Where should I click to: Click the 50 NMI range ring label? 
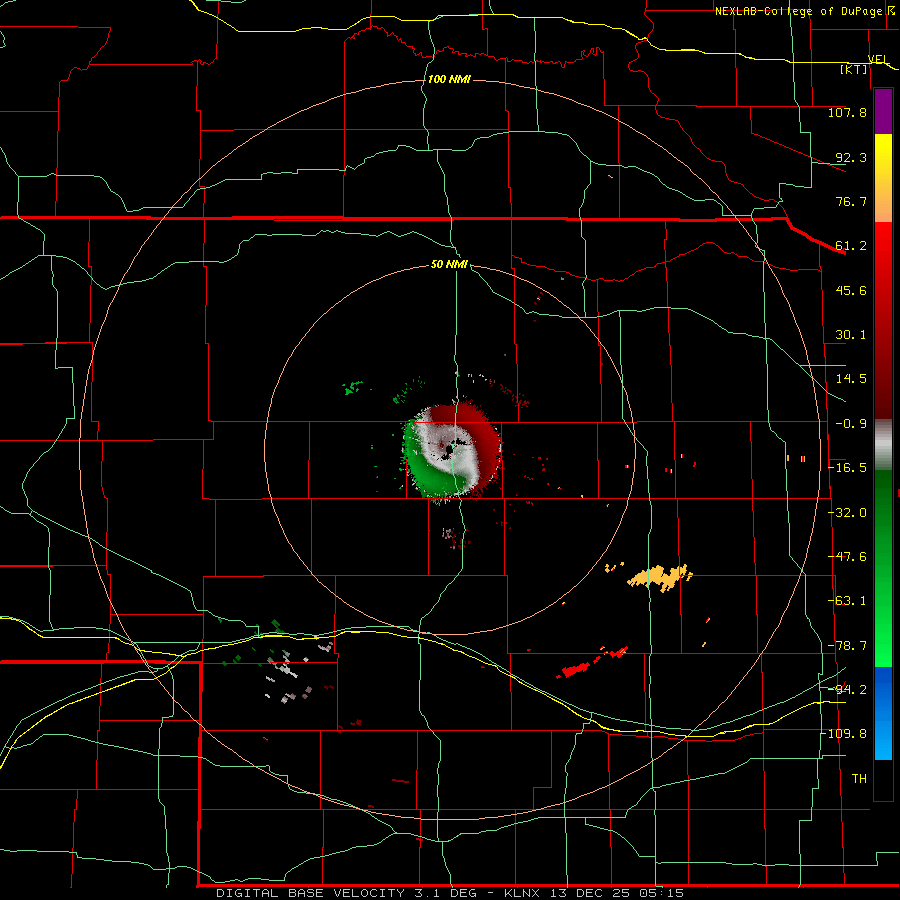point(449,264)
